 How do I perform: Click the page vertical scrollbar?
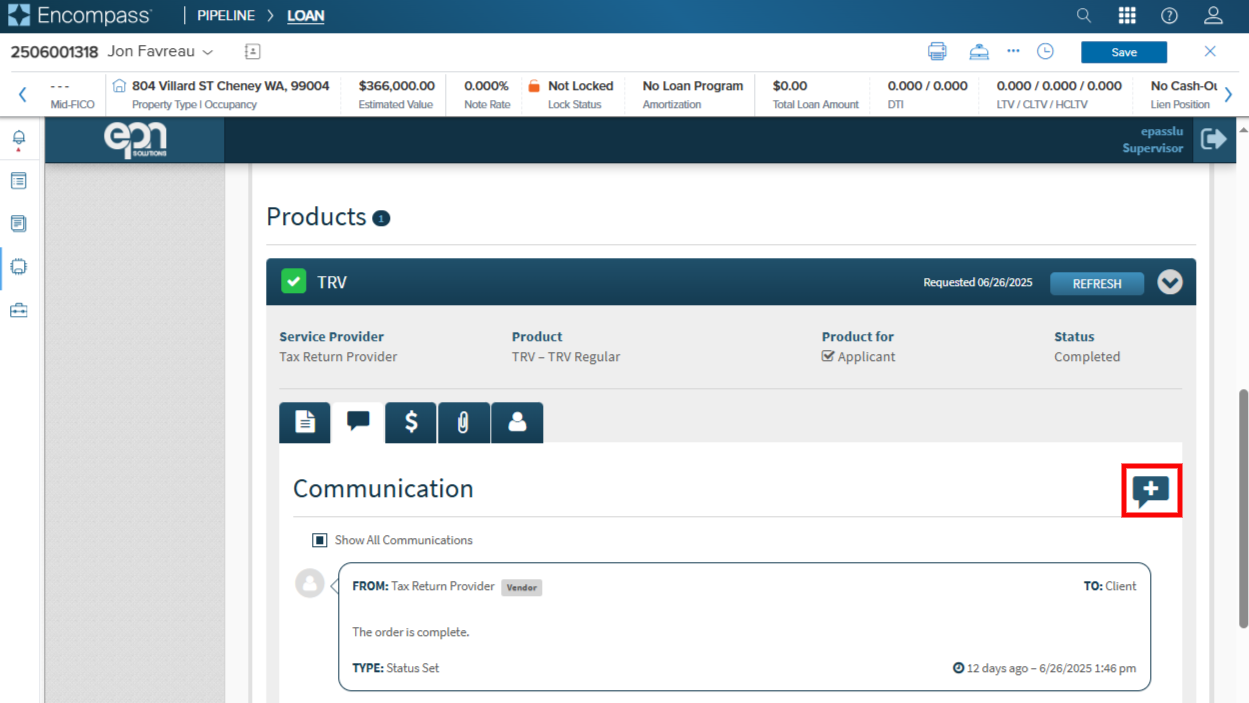coord(1243,508)
